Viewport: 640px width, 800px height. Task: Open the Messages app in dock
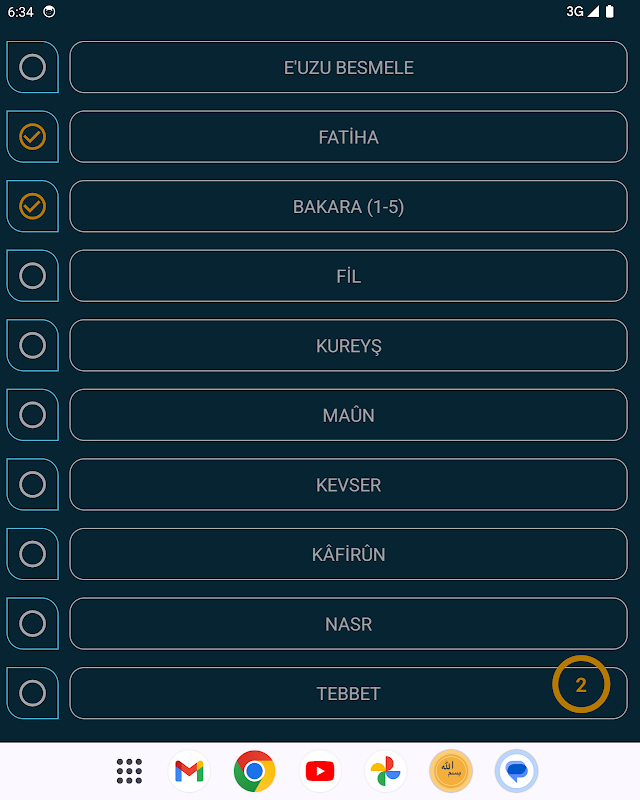tap(516, 771)
